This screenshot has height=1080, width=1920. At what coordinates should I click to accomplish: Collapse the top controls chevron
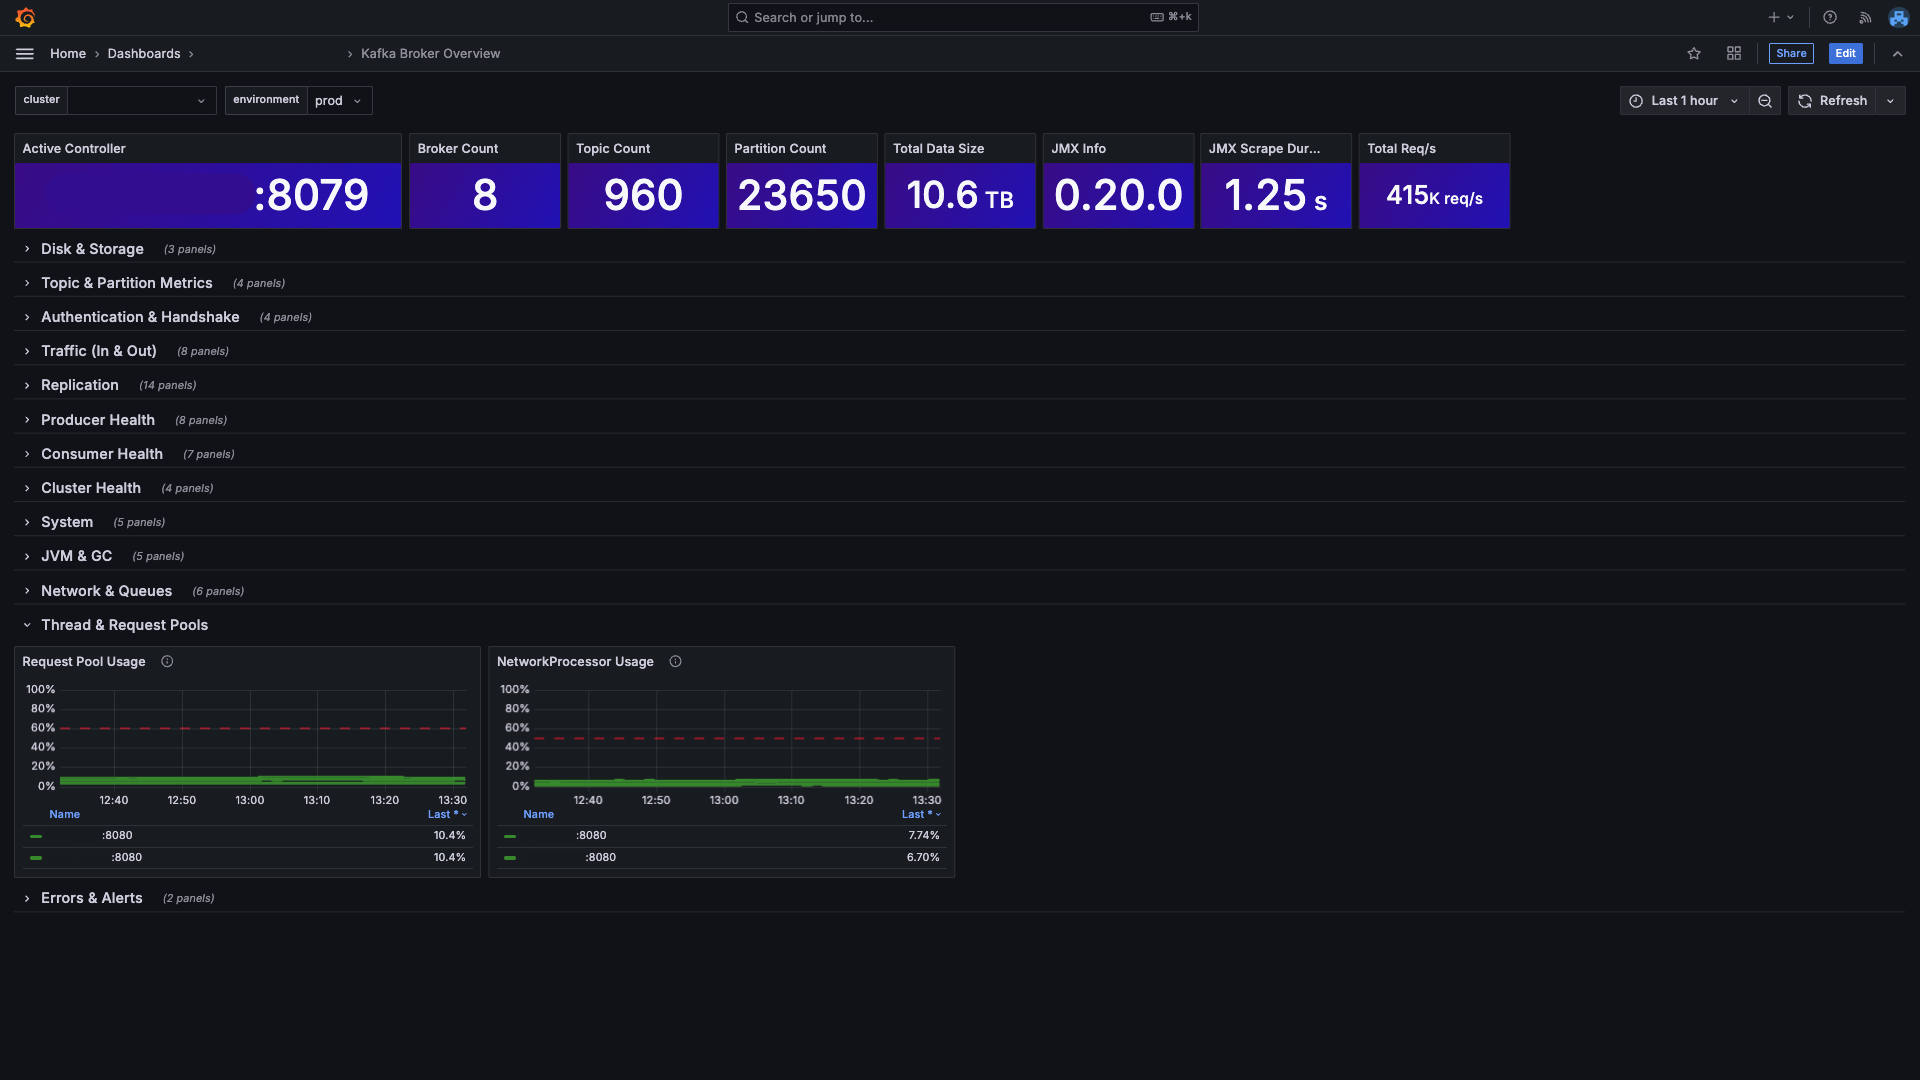tap(1897, 54)
